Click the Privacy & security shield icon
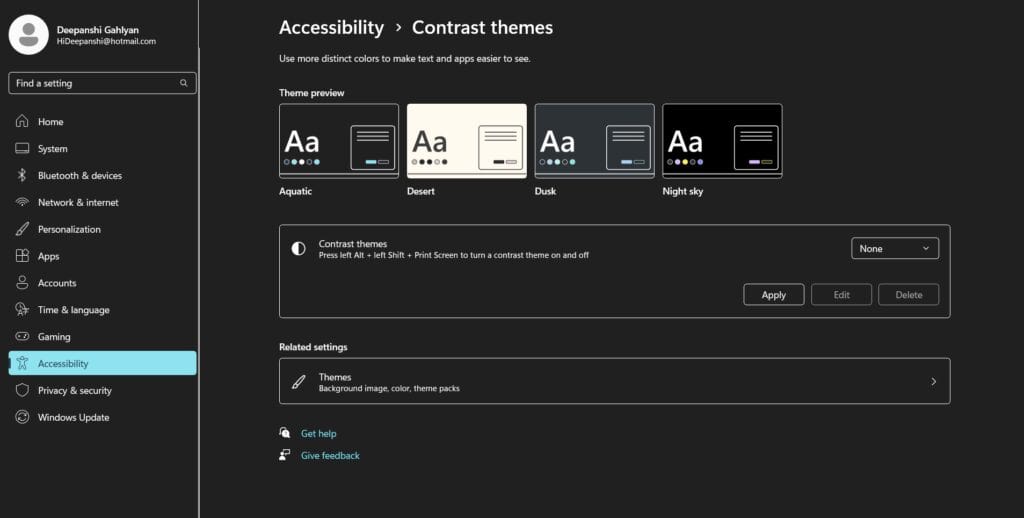Screen dimensions: 1024x518 [22, 391]
